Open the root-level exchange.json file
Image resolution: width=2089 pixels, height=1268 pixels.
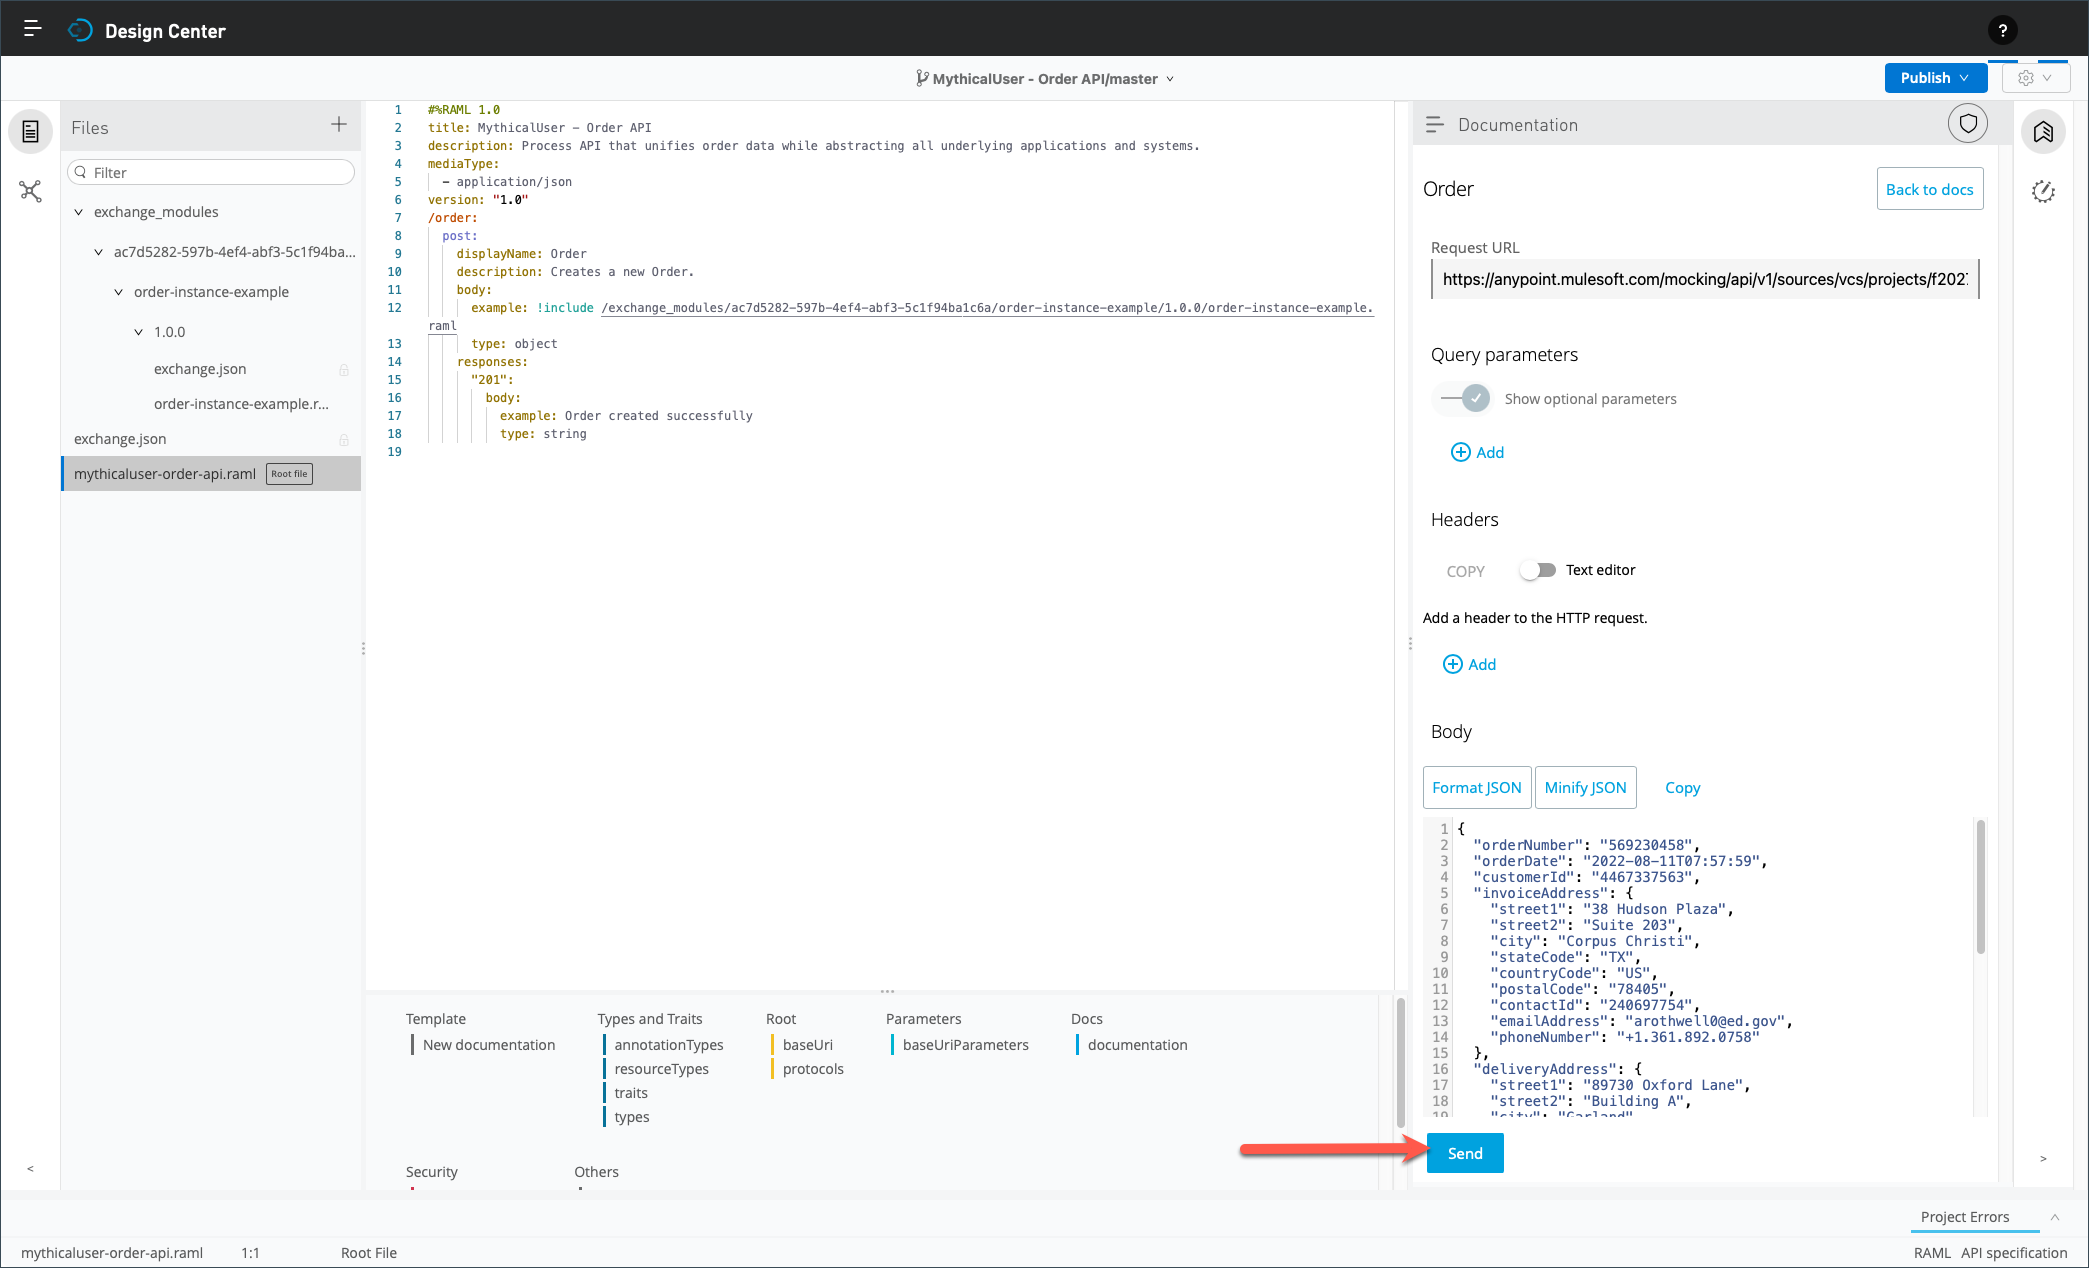[120, 439]
